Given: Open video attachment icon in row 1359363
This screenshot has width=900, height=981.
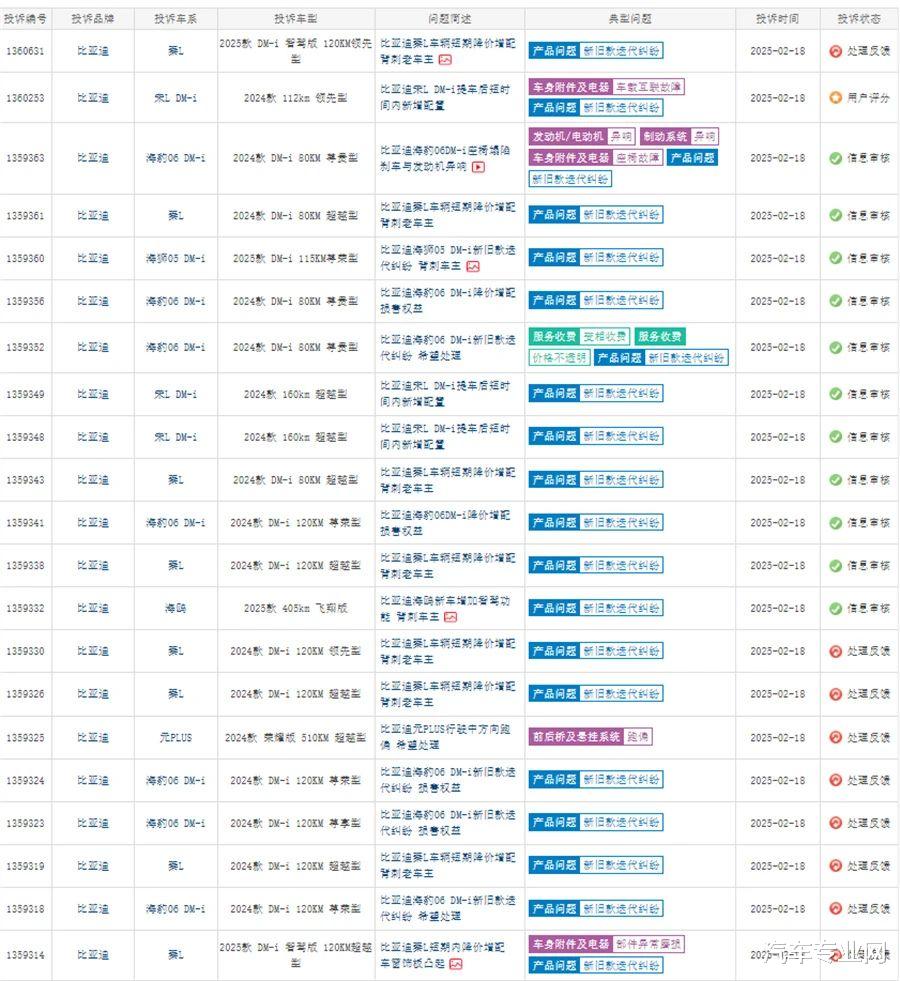Looking at the screenshot, I should [x=478, y=167].
